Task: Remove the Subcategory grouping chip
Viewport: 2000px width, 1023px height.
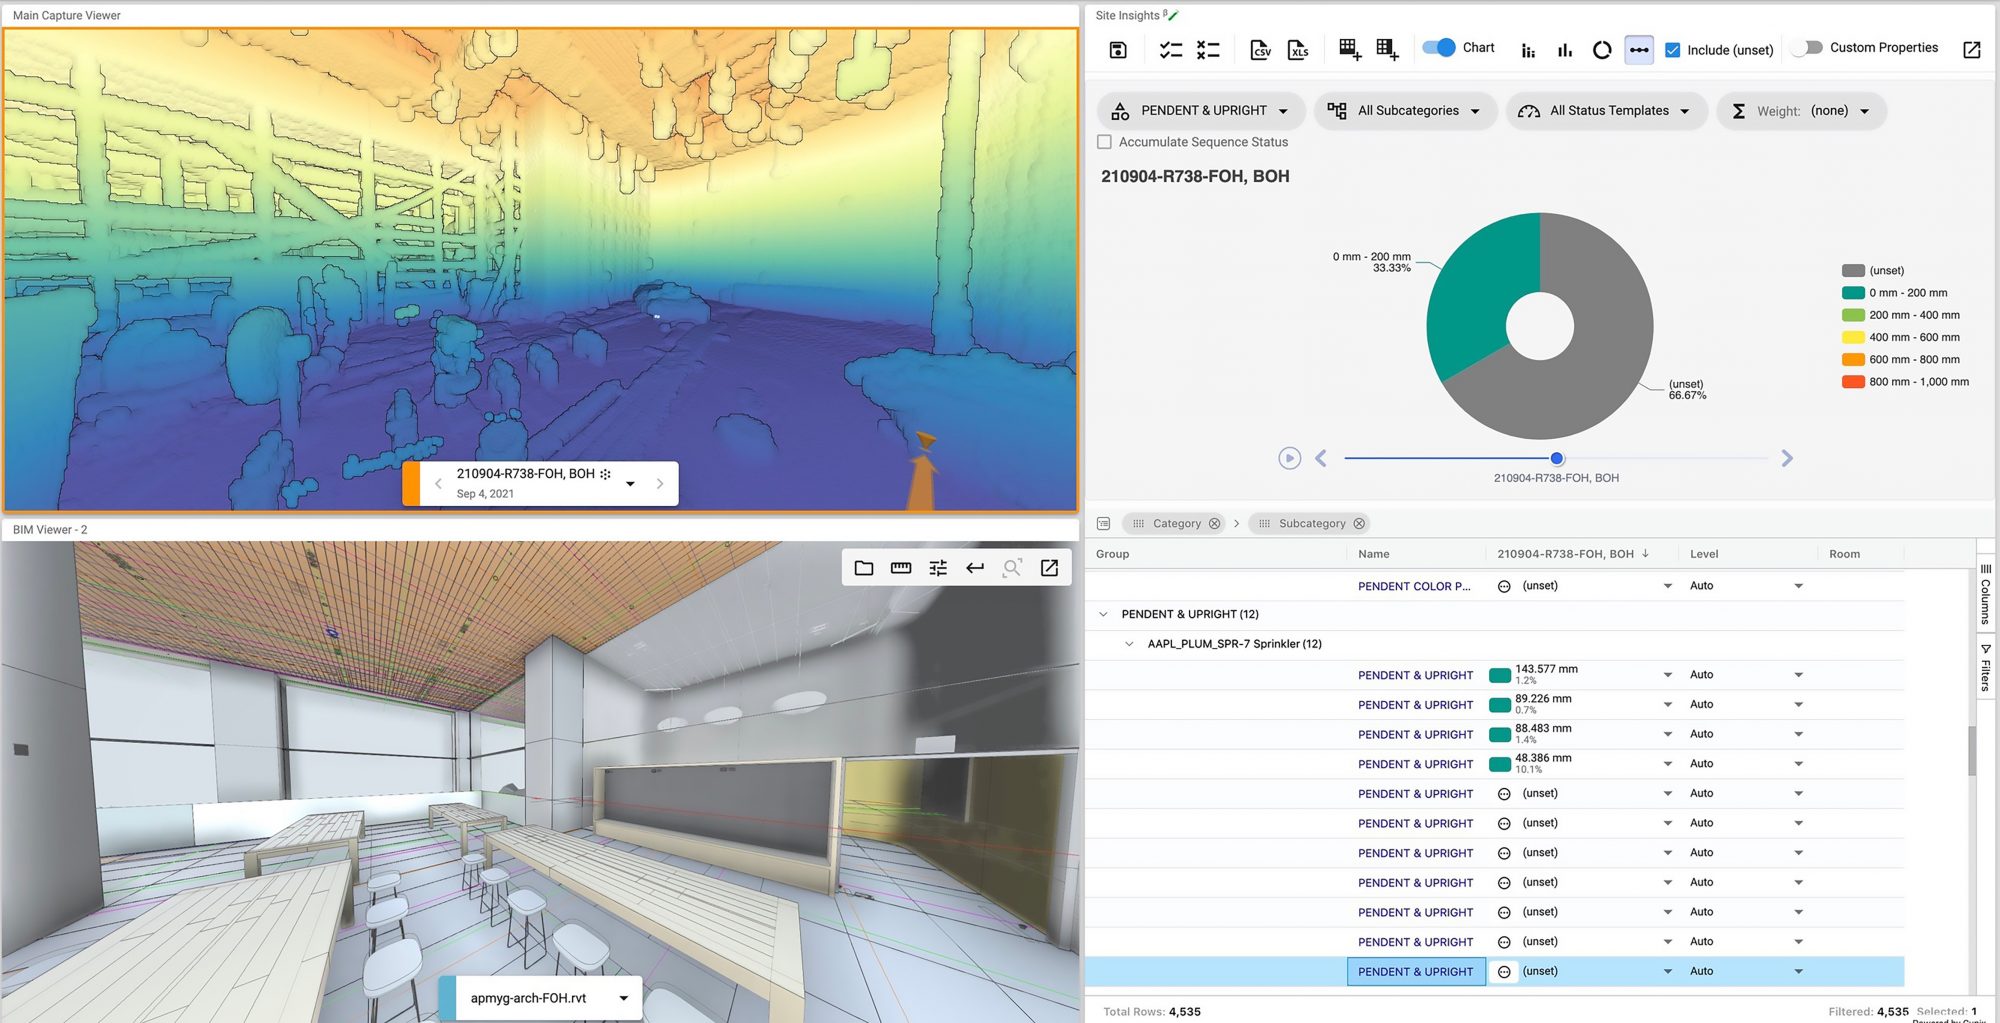Action: coord(1359,524)
